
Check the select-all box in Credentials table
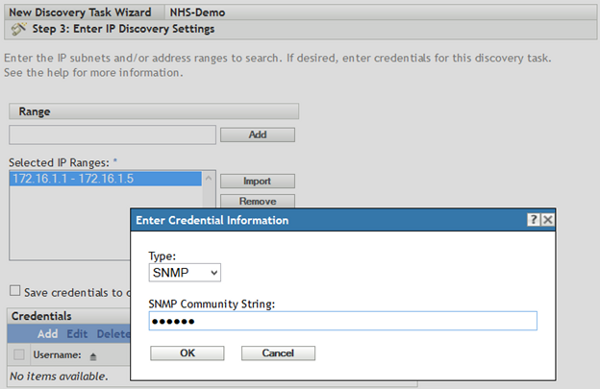(x=19, y=355)
